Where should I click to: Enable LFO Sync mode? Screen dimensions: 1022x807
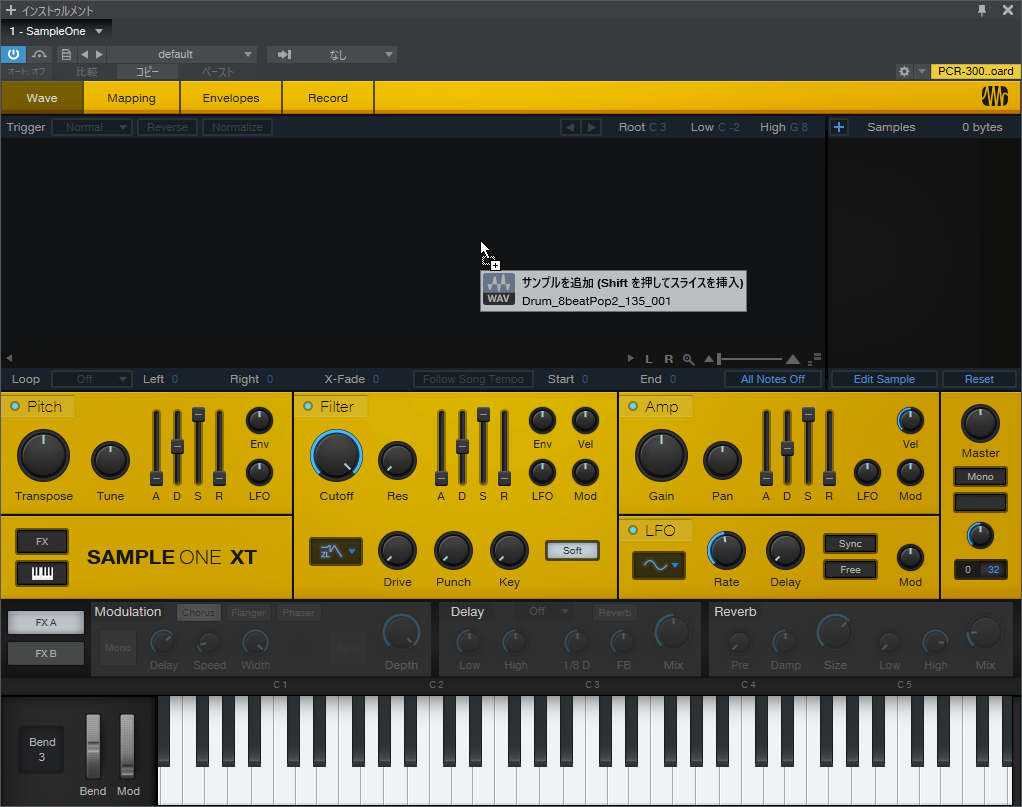[850, 544]
